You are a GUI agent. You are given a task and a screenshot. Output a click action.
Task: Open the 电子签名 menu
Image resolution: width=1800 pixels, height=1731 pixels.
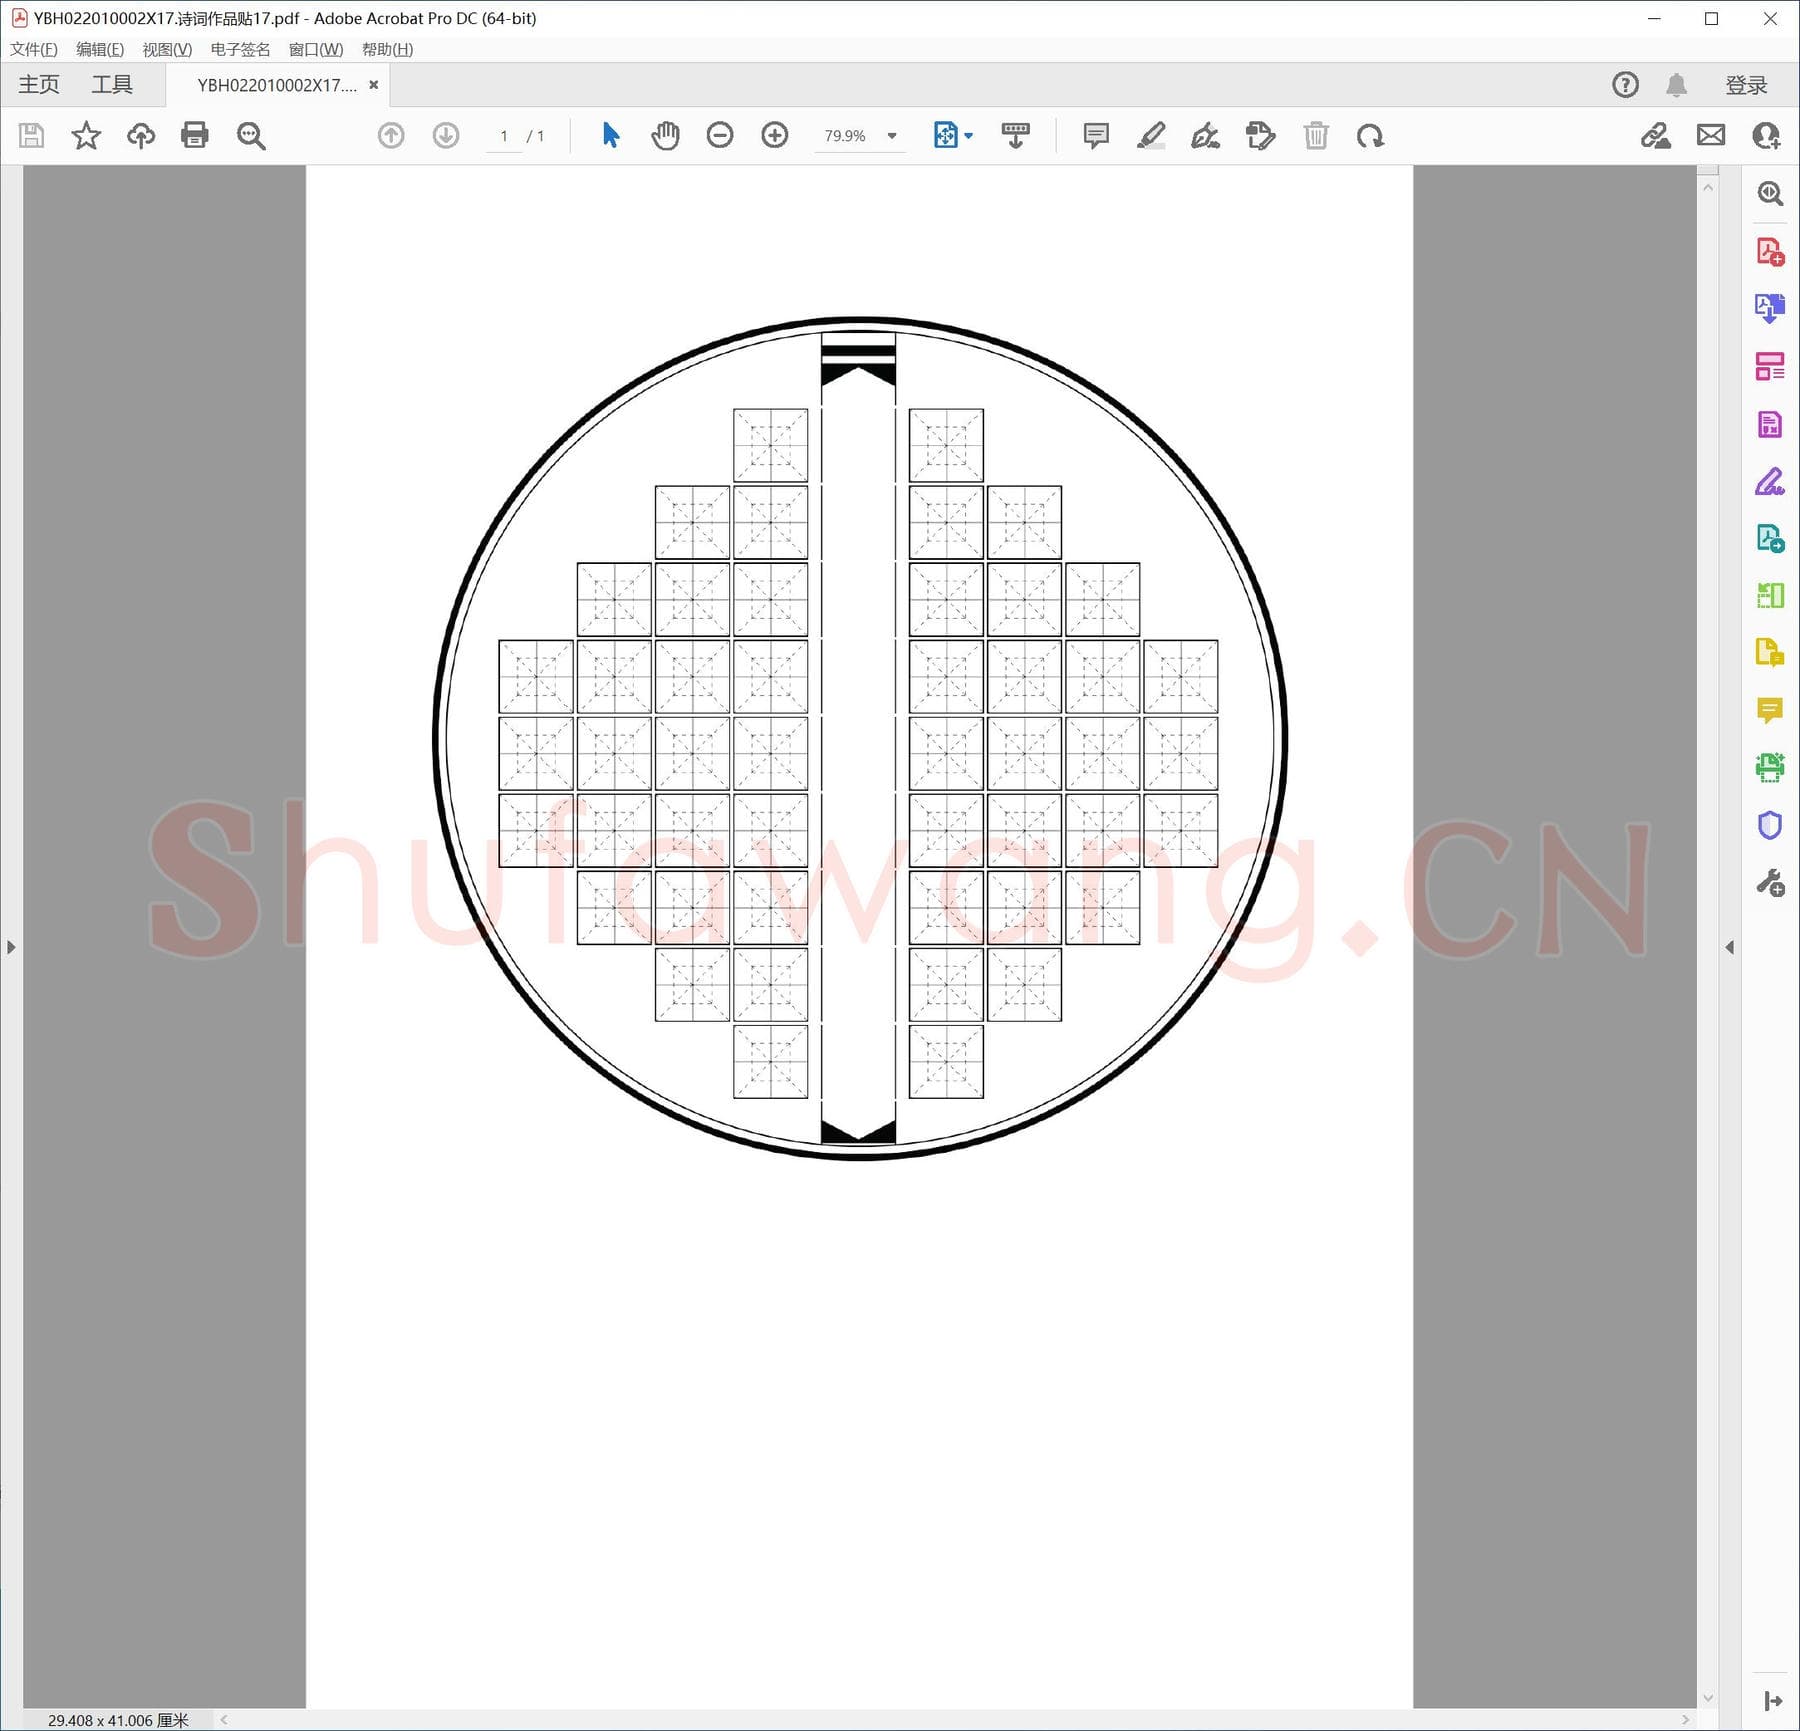pyautogui.click(x=240, y=49)
